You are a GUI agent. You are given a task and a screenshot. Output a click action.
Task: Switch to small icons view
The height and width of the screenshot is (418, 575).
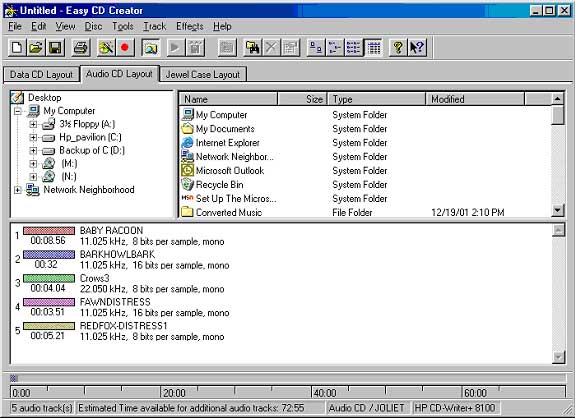[335, 48]
